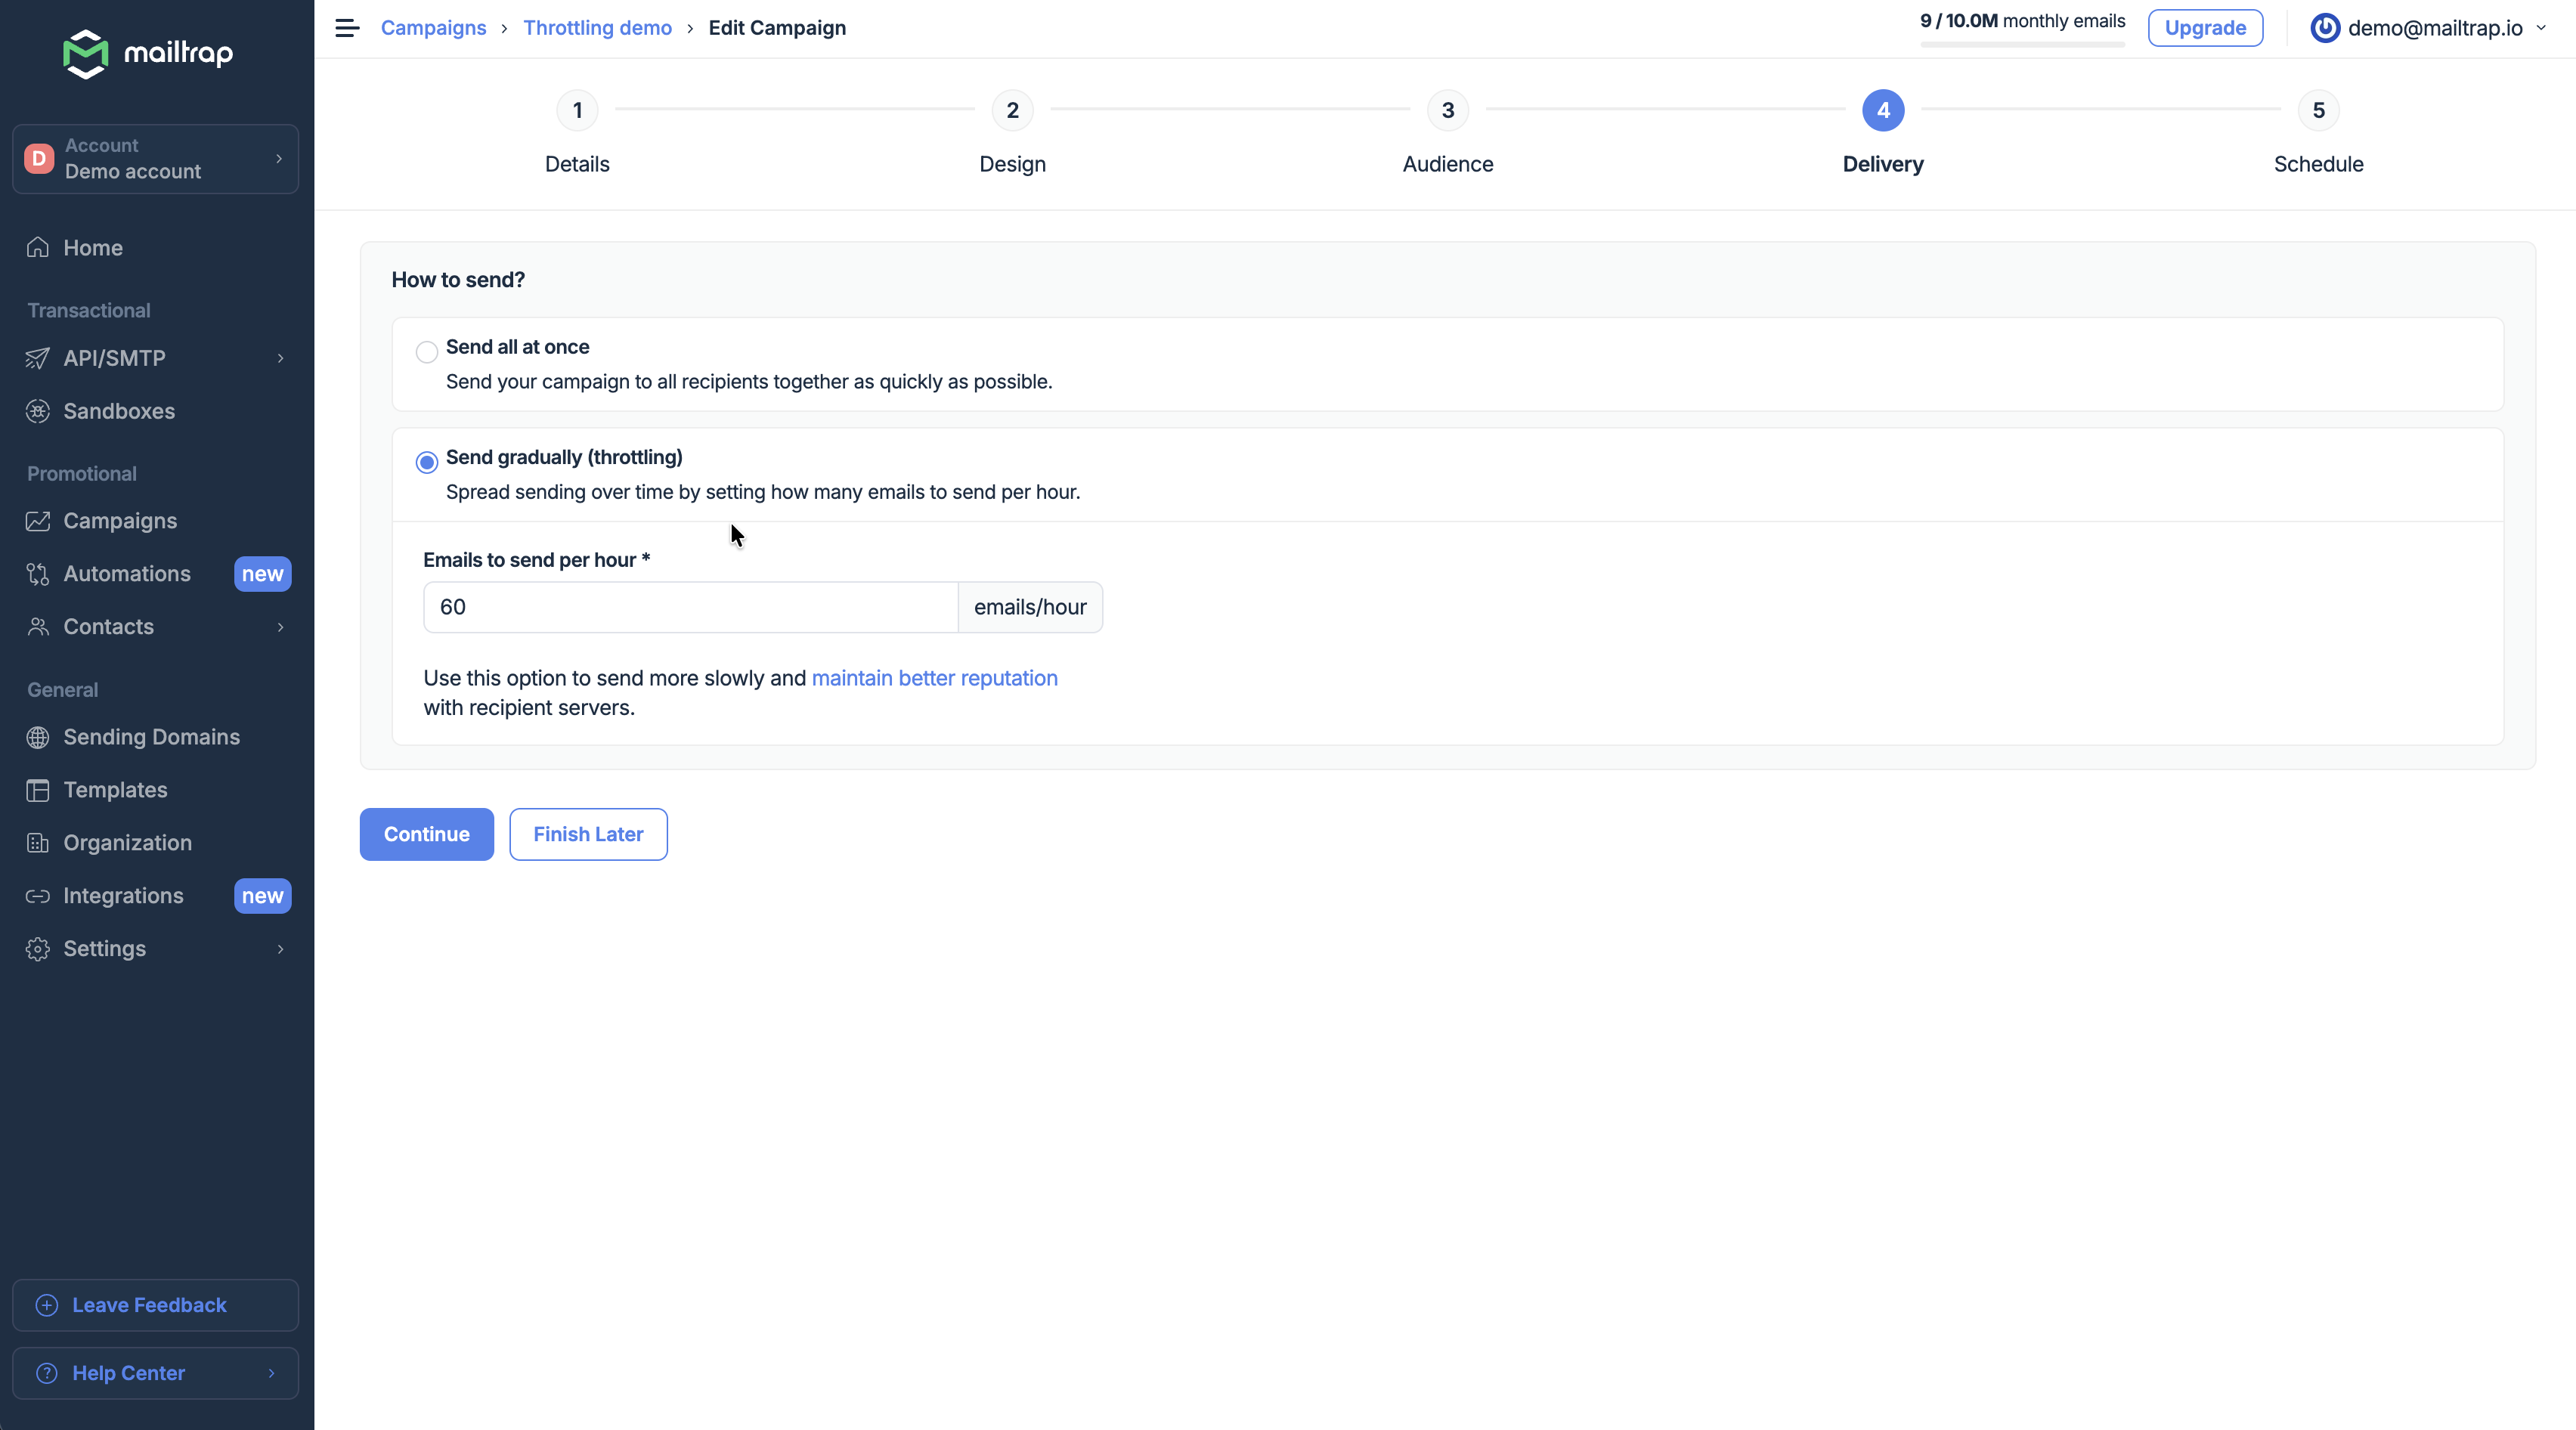Open Sandboxes from the sidebar
Viewport: 2576px width, 1430px height.
[118, 411]
